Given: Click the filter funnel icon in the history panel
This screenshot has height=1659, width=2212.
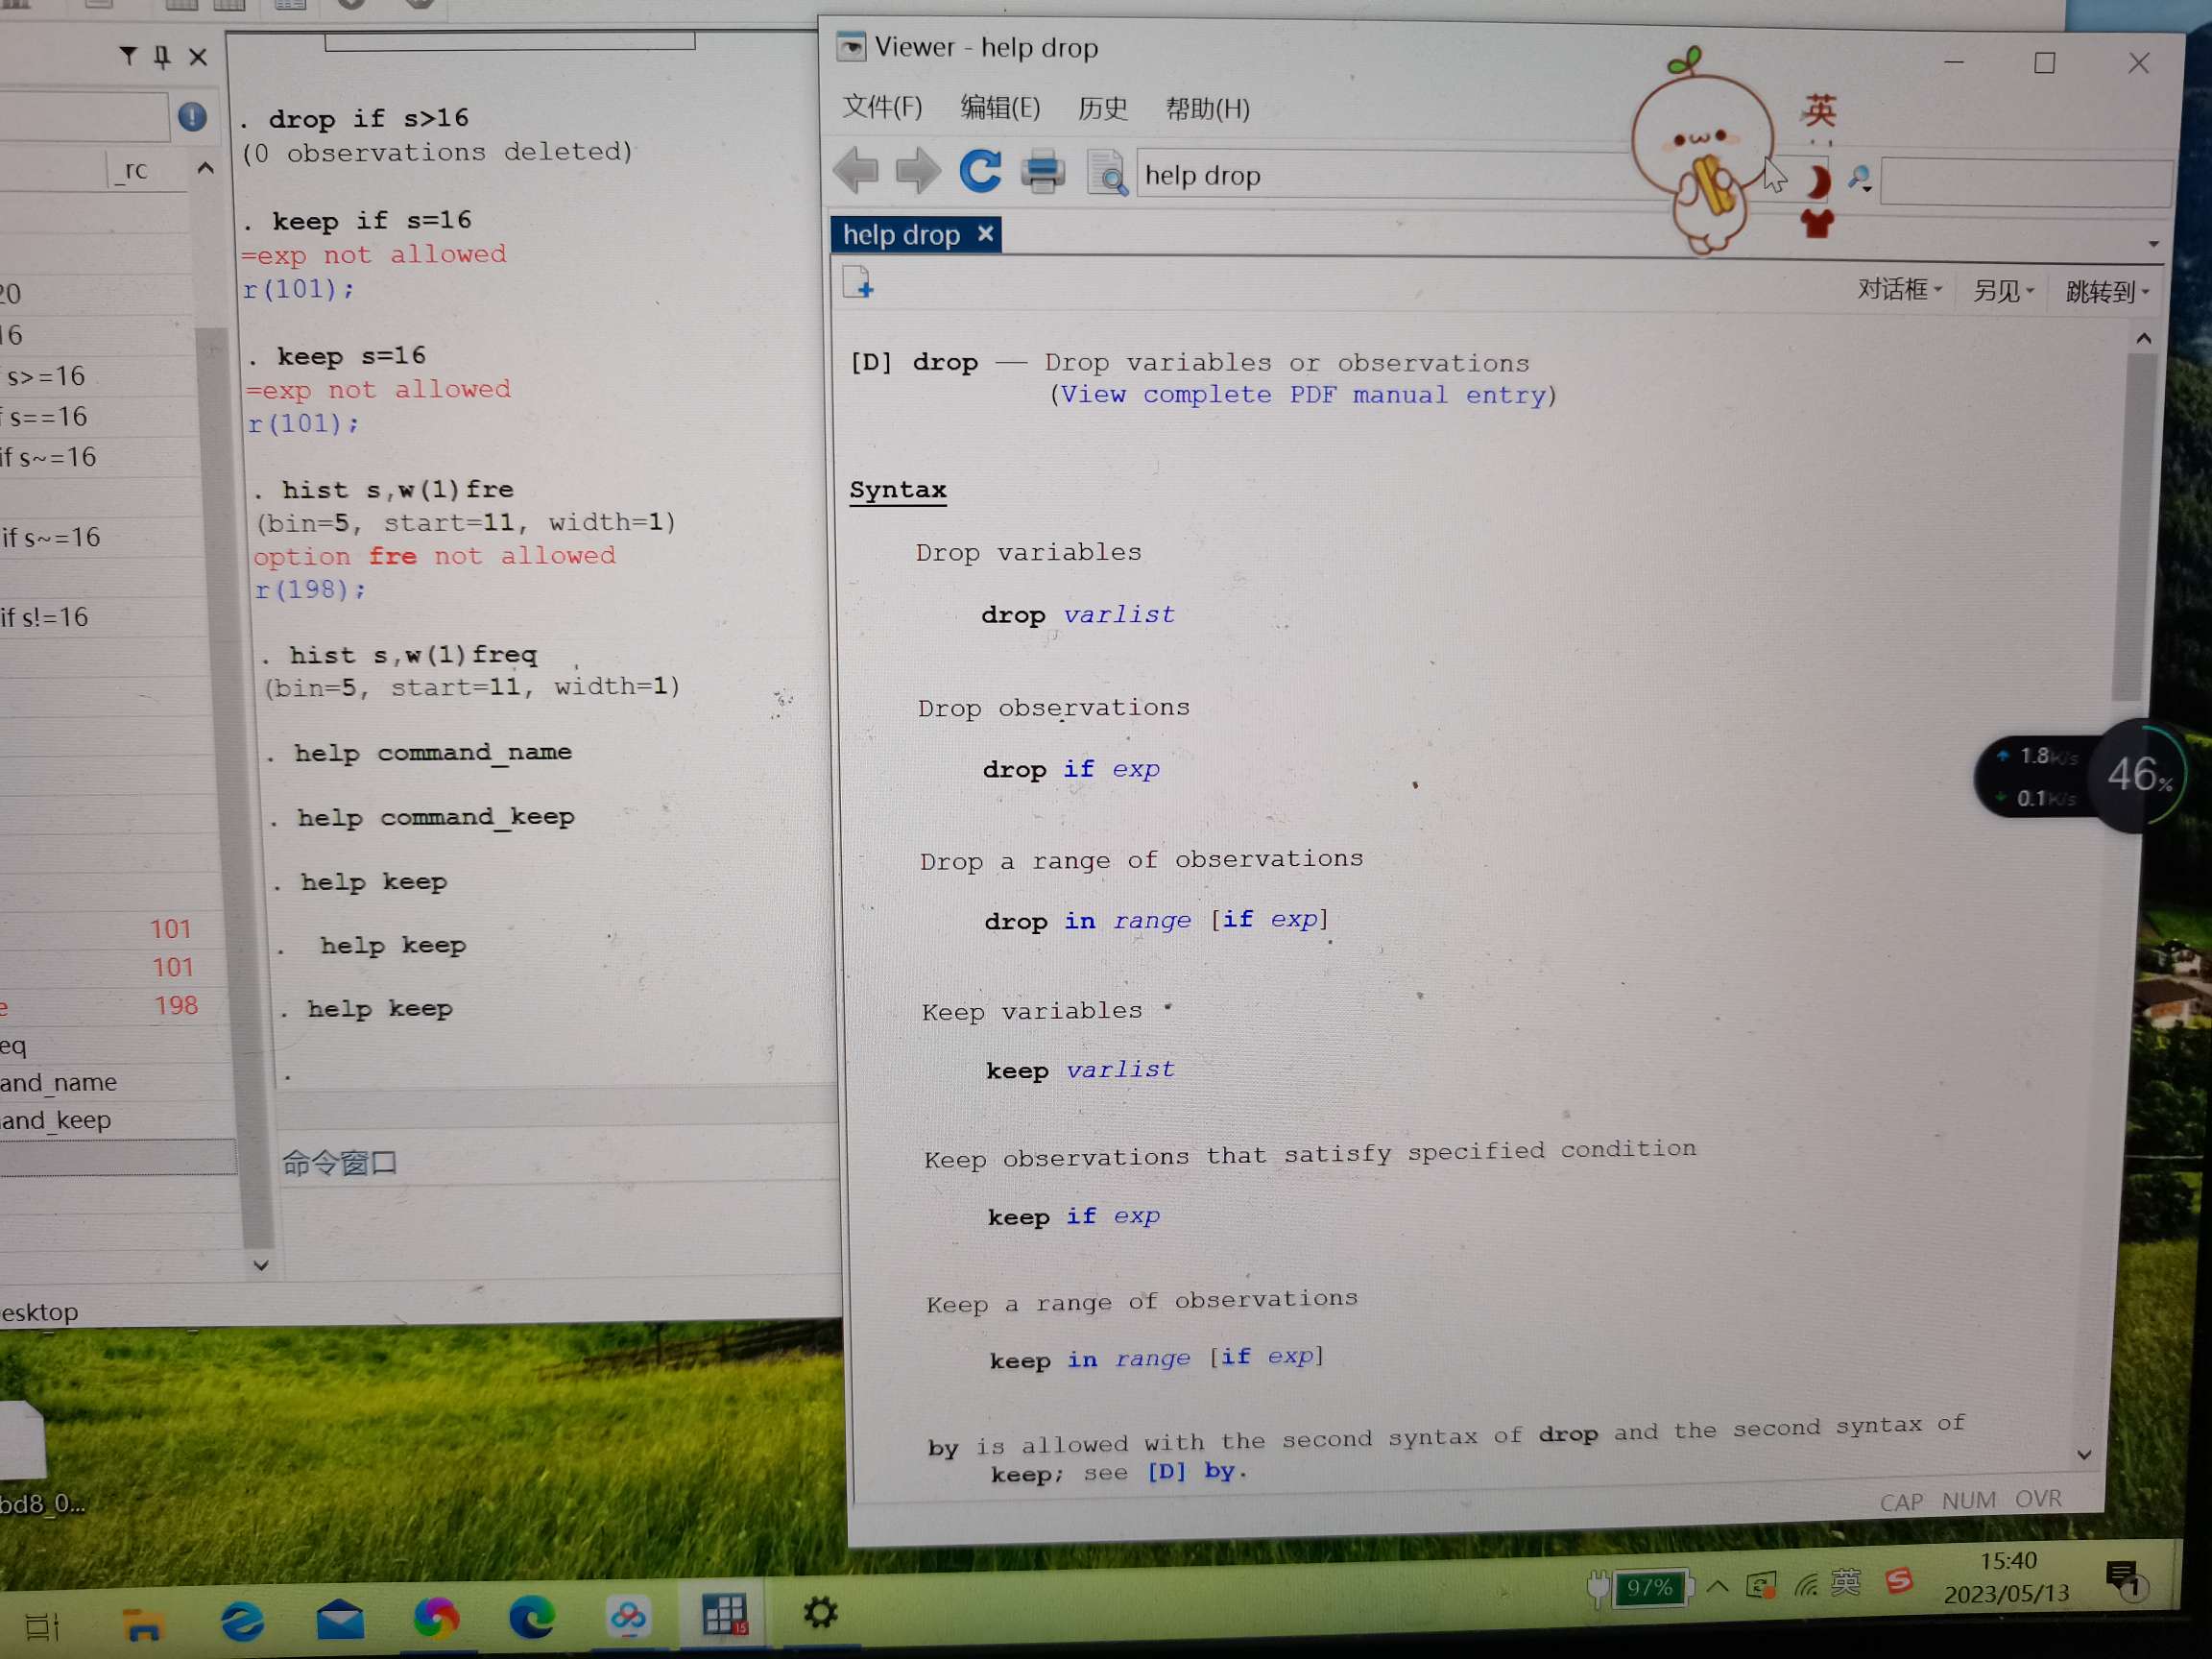Looking at the screenshot, I should (x=128, y=56).
